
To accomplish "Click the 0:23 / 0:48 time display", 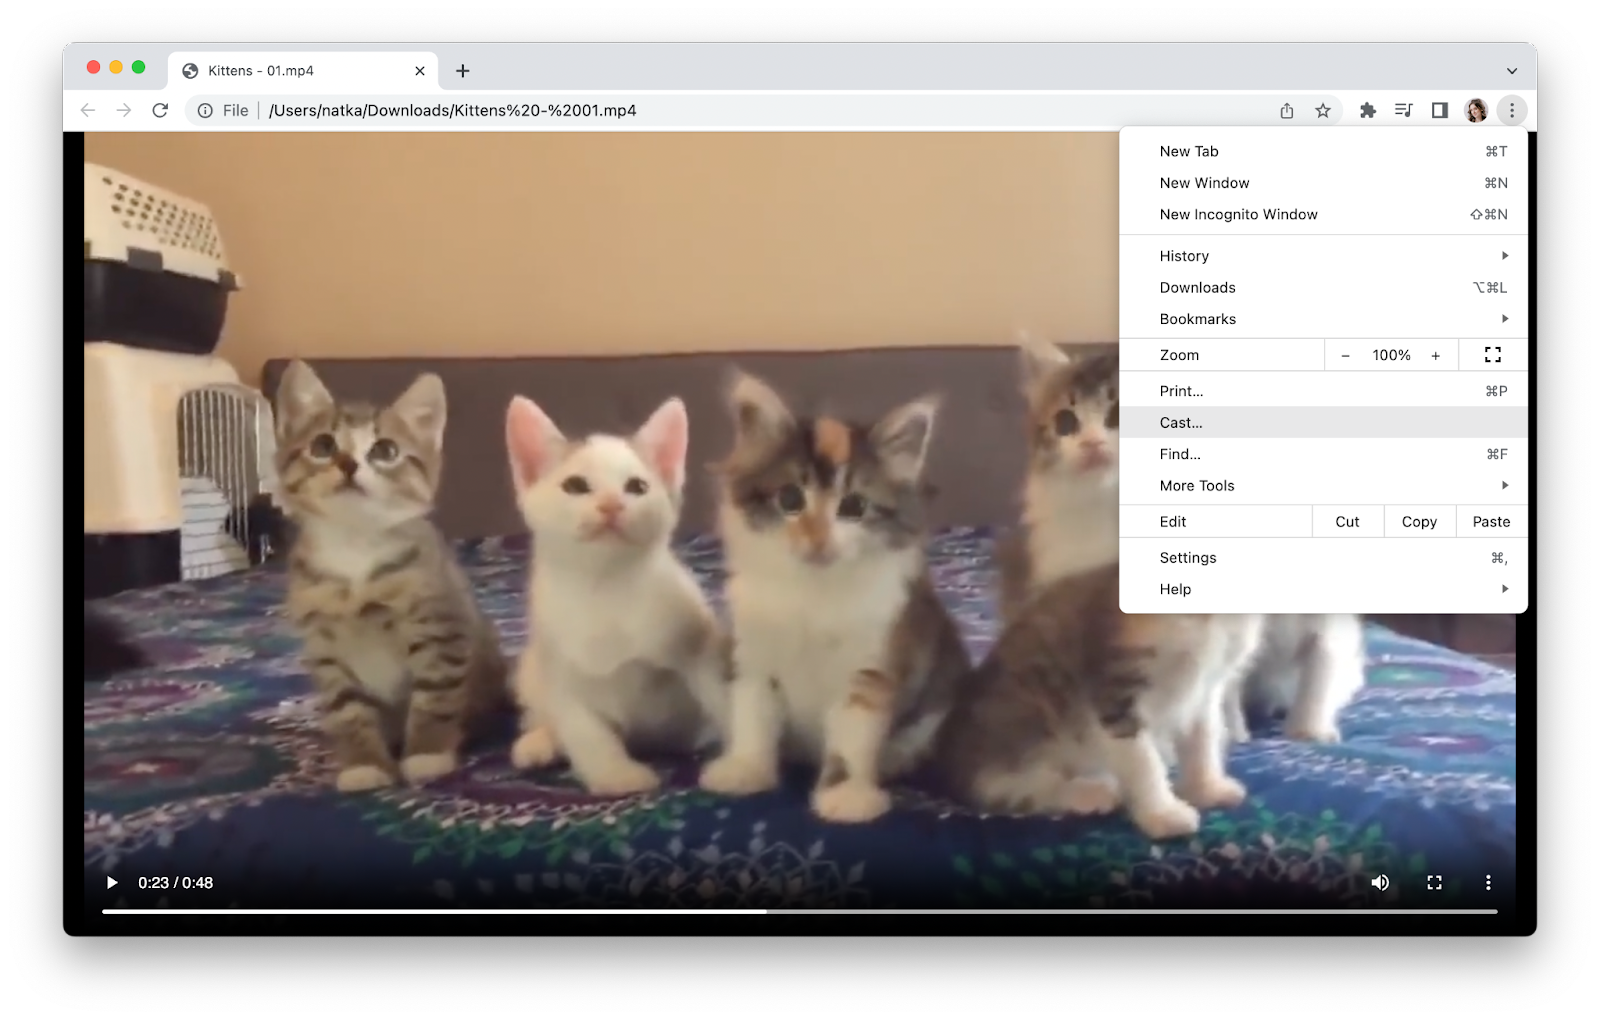I will click(x=176, y=882).
